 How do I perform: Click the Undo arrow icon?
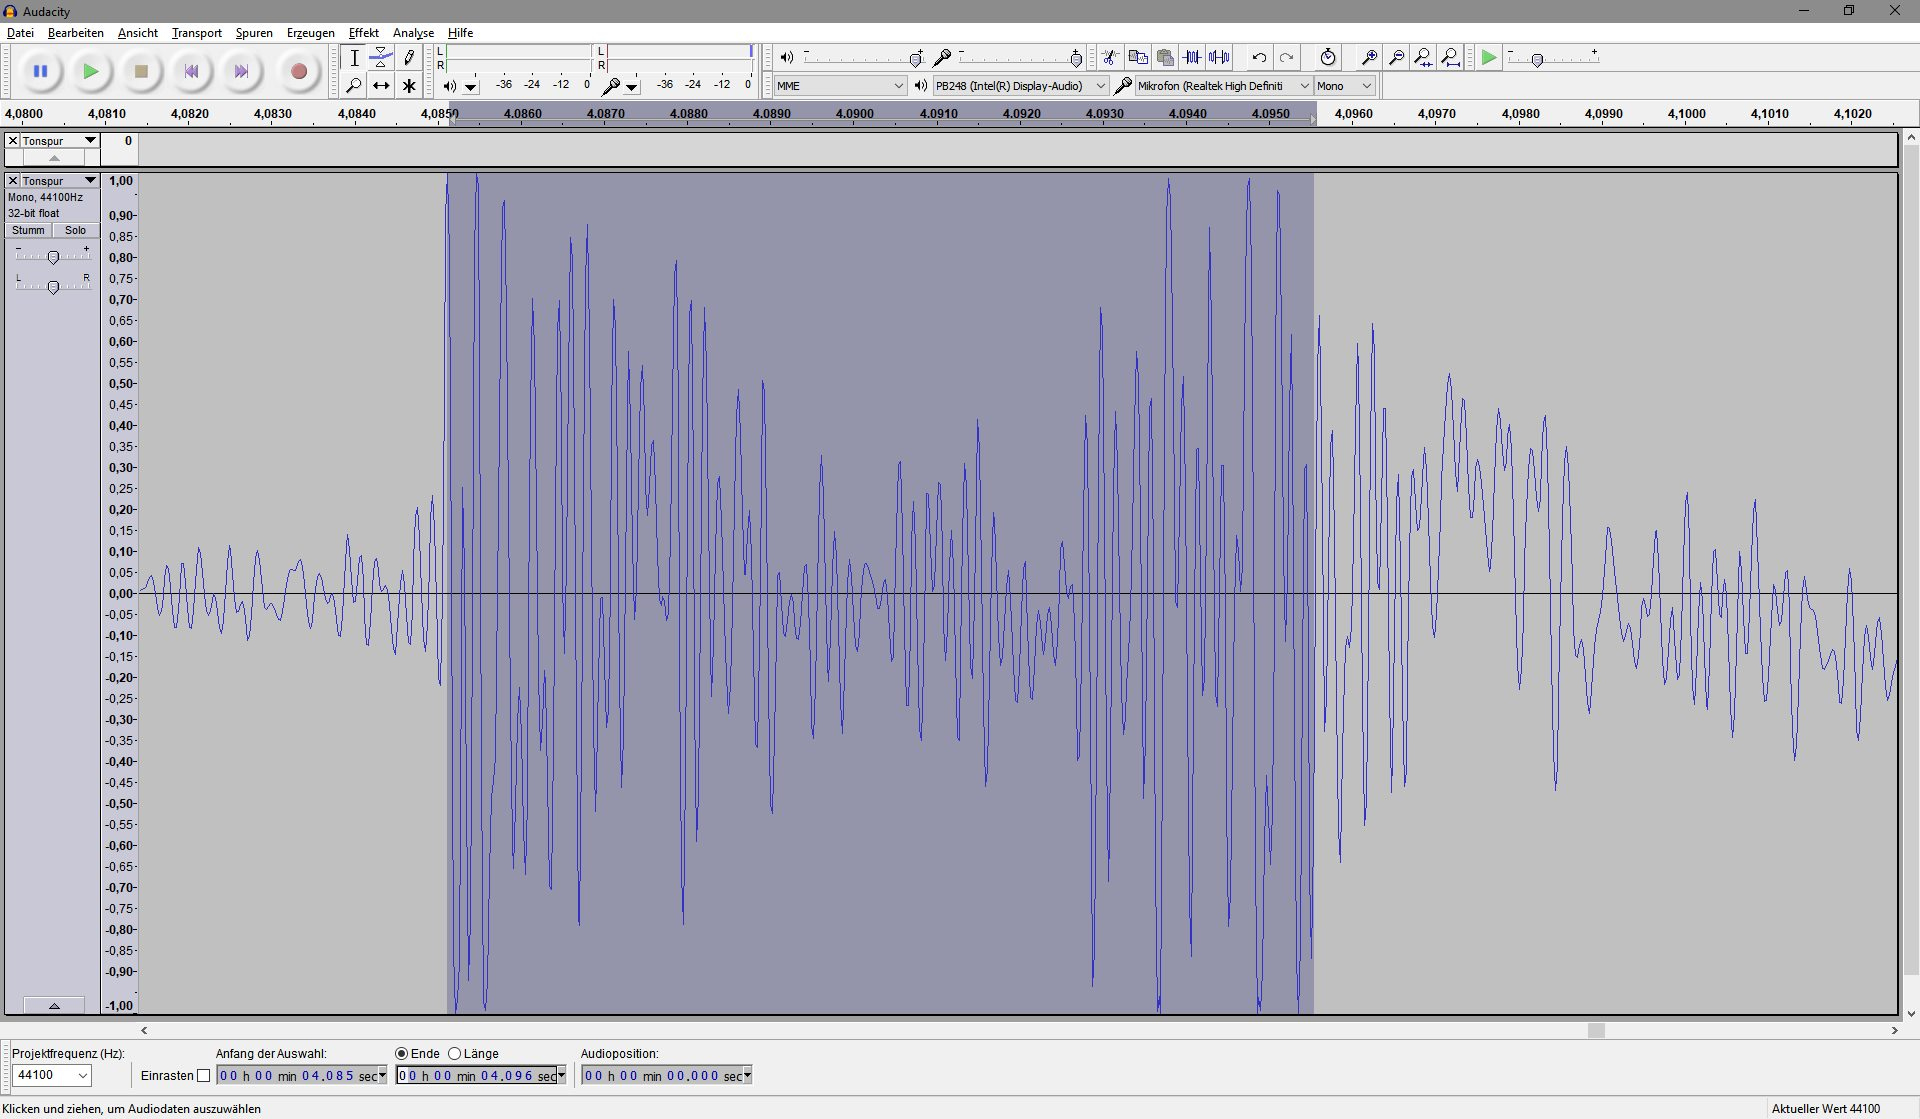[1259, 57]
